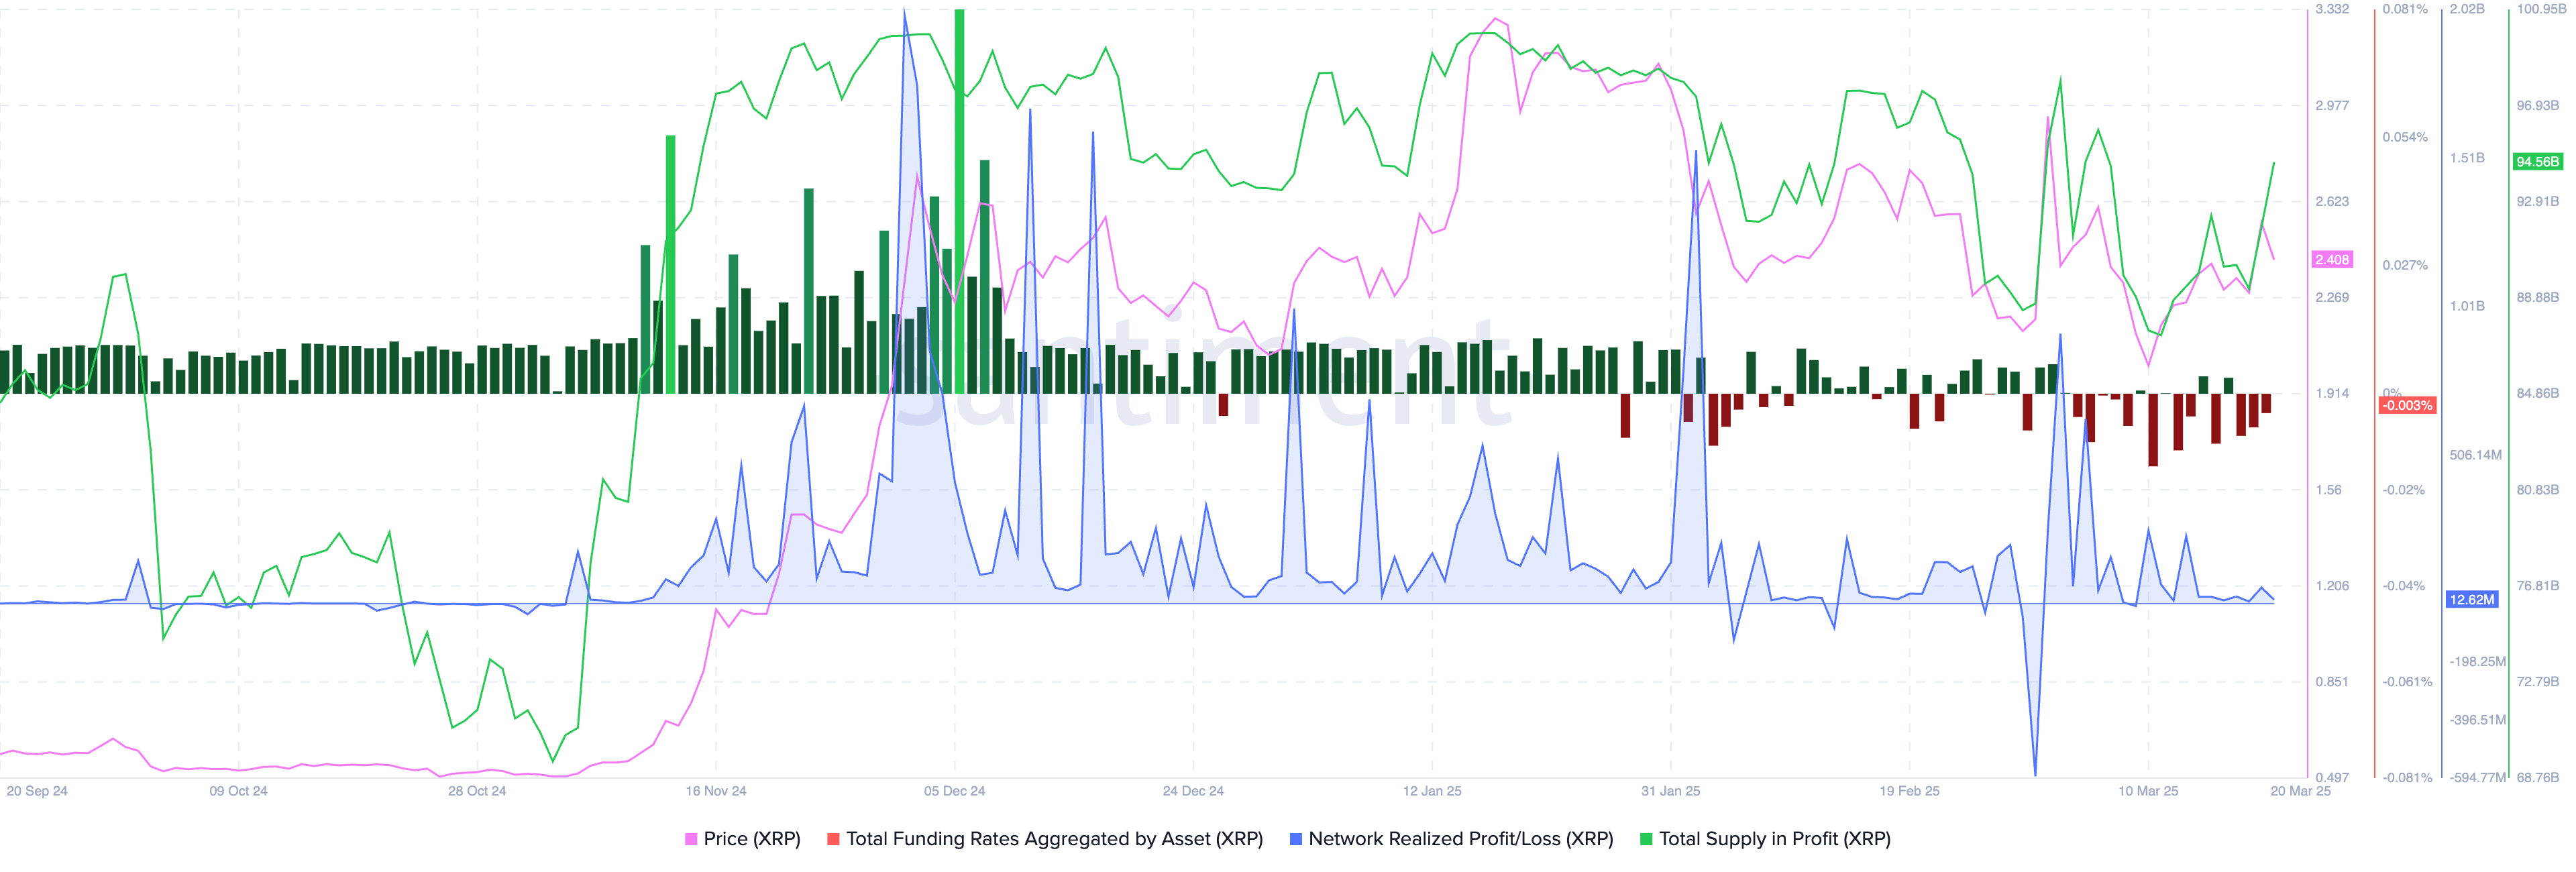Click the green 94.56B supply tag
Screen dimensions: 2576x872
[2538, 162]
